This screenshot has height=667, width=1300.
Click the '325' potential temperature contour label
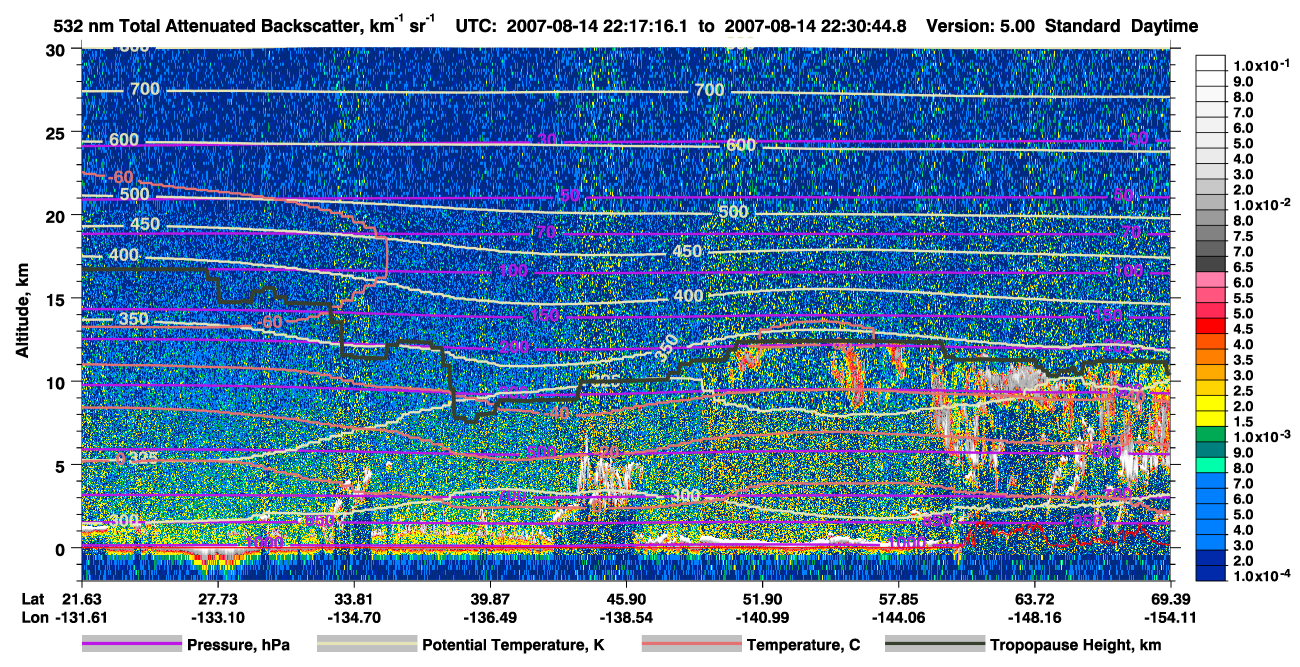143,459
